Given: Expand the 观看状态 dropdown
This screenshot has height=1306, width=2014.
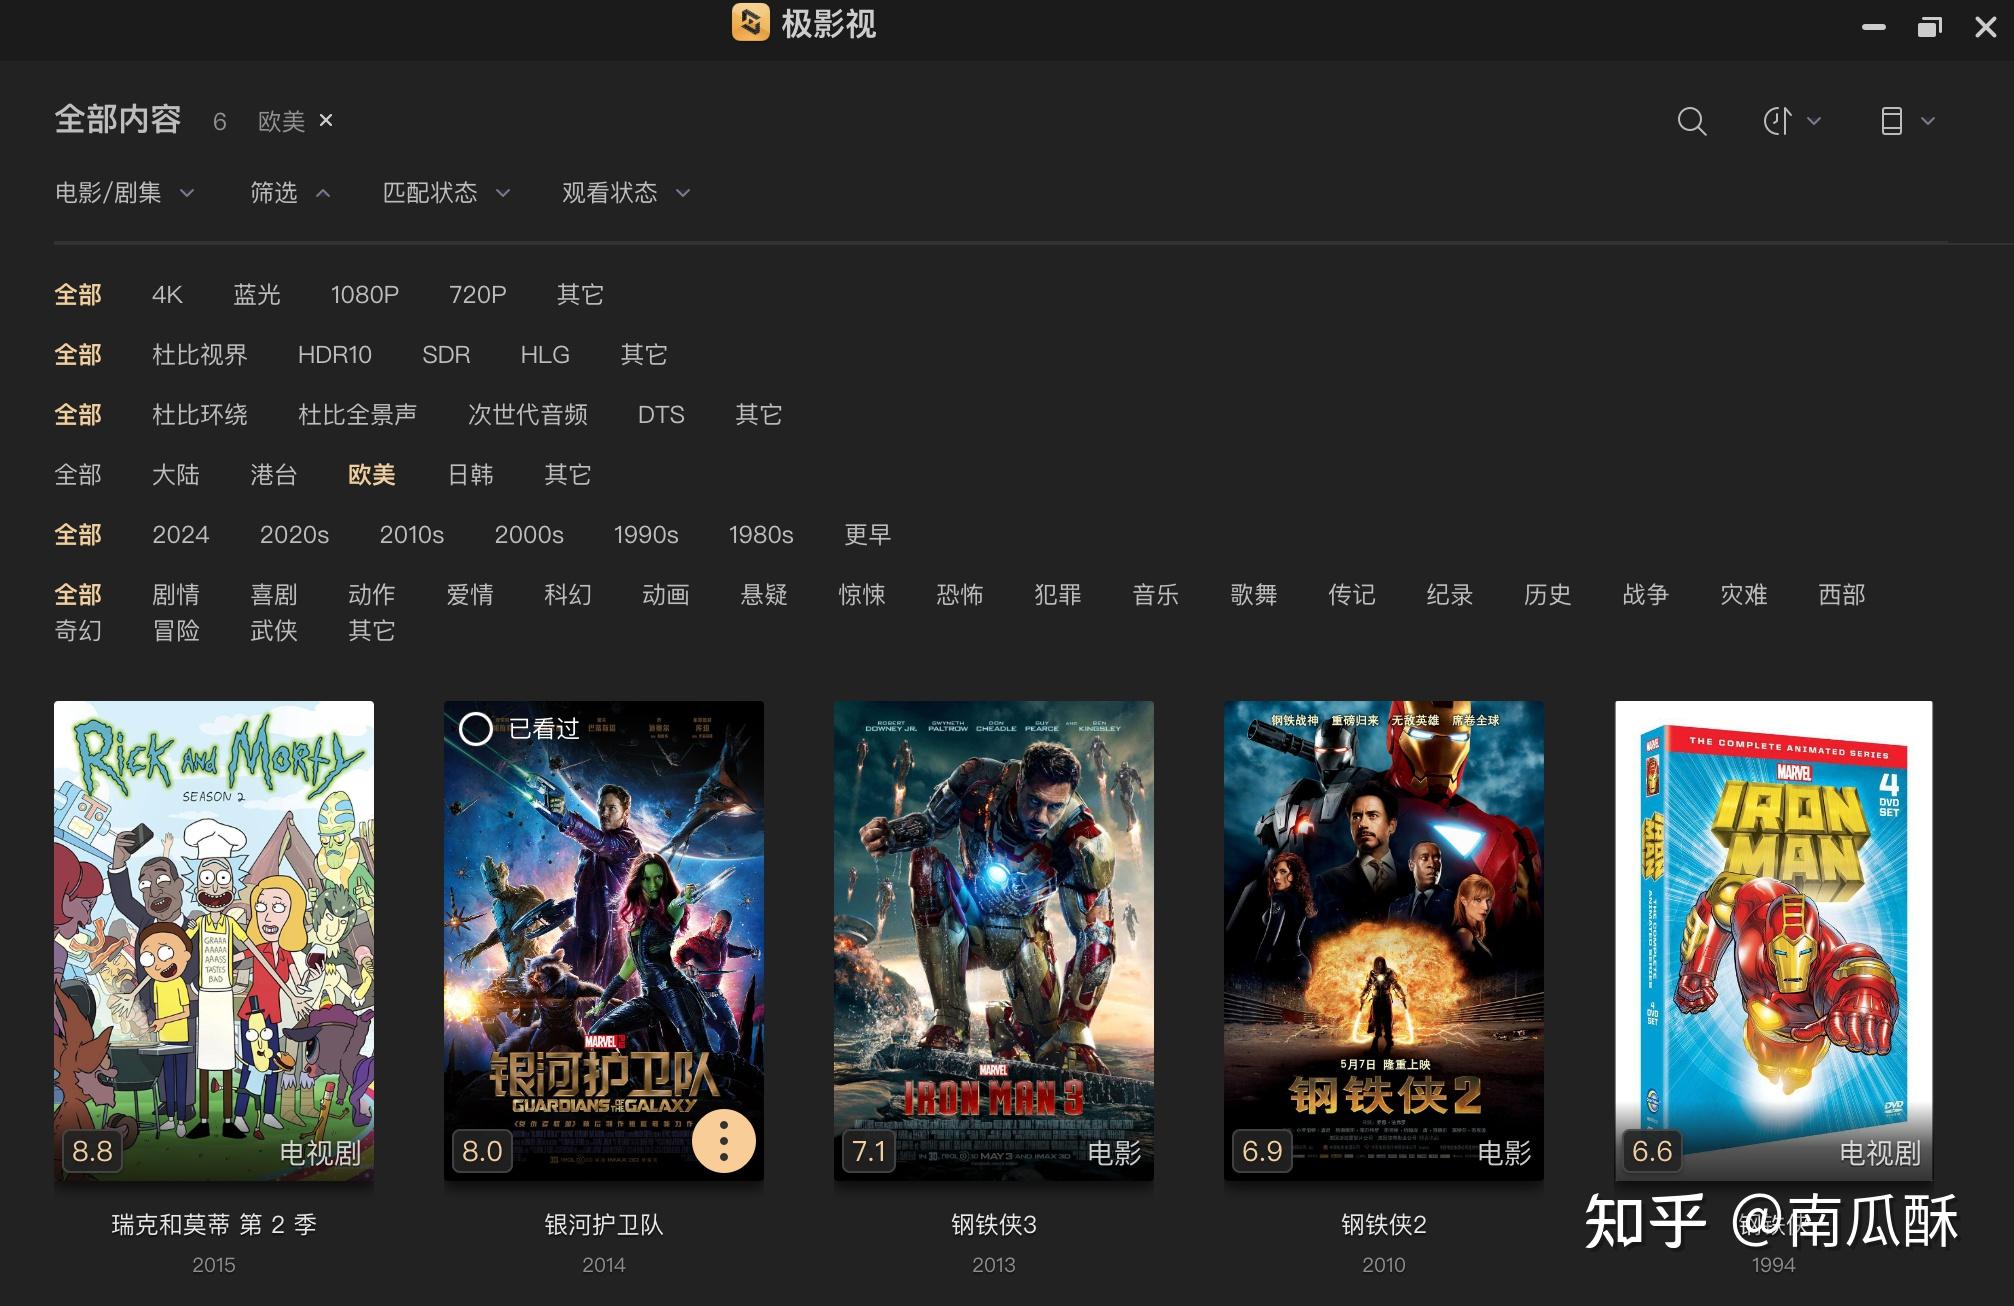Looking at the screenshot, I should (x=626, y=192).
